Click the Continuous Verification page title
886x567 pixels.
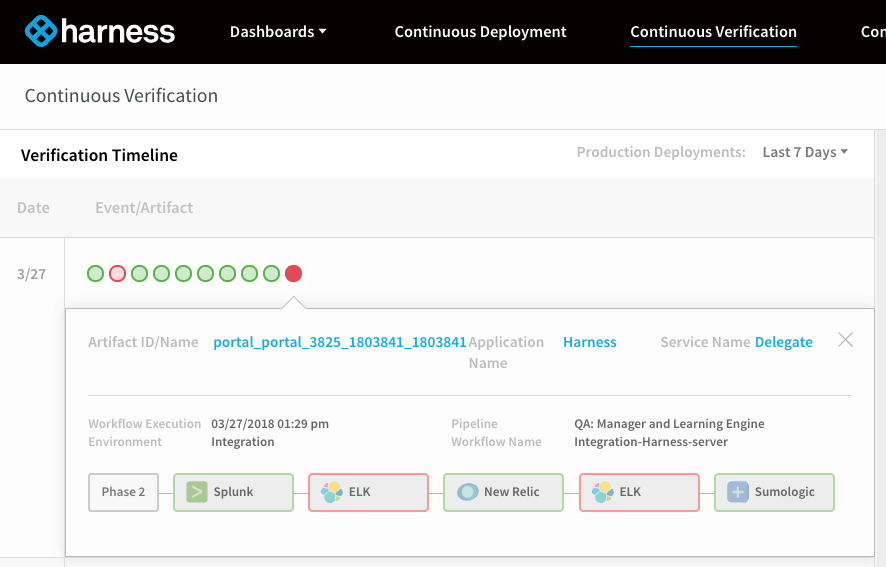[121, 96]
